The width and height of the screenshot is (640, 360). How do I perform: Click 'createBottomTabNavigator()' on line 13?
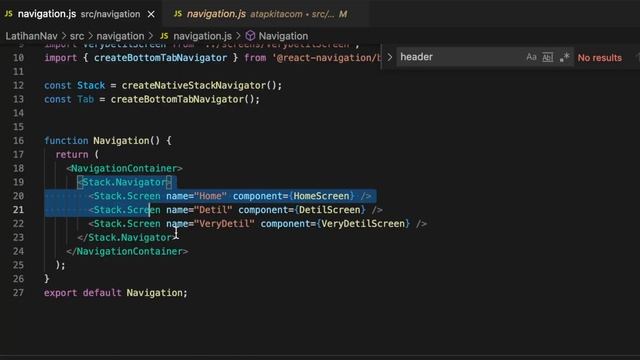click(185, 99)
